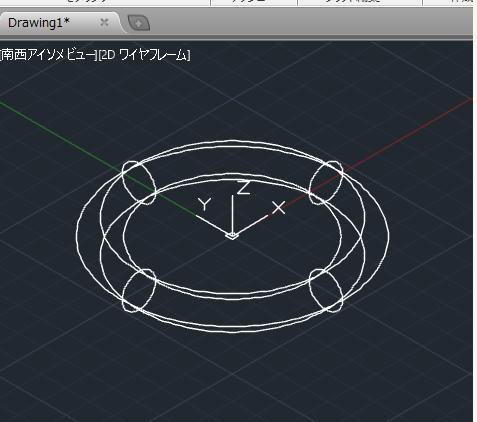
Task: Click the X axis label of UCS icon
Action: pos(279,207)
